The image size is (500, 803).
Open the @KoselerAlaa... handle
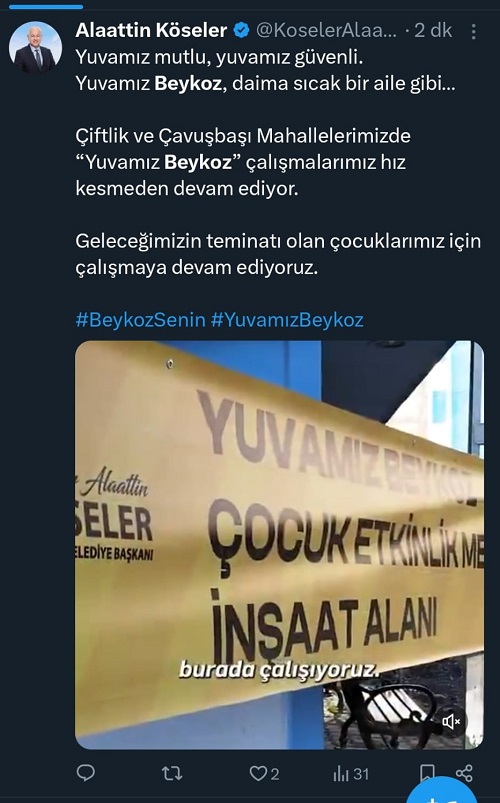coord(326,30)
